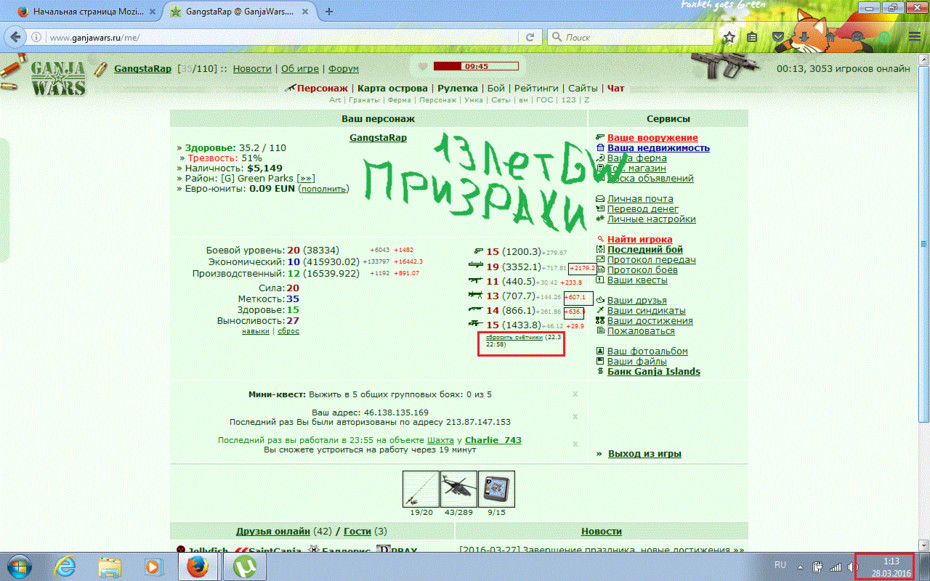Save page to Pocket icon

(x=778, y=37)
